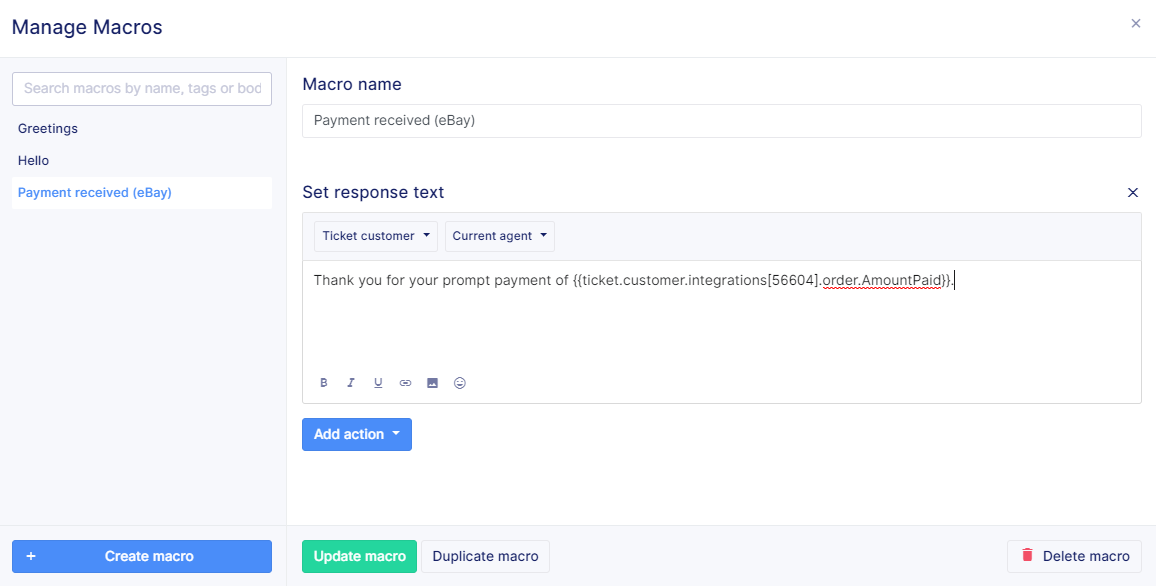Viewport: 1156px width, 586px height.
Task: Close the Manage Macros dialog
Action: click(1135, 24)
